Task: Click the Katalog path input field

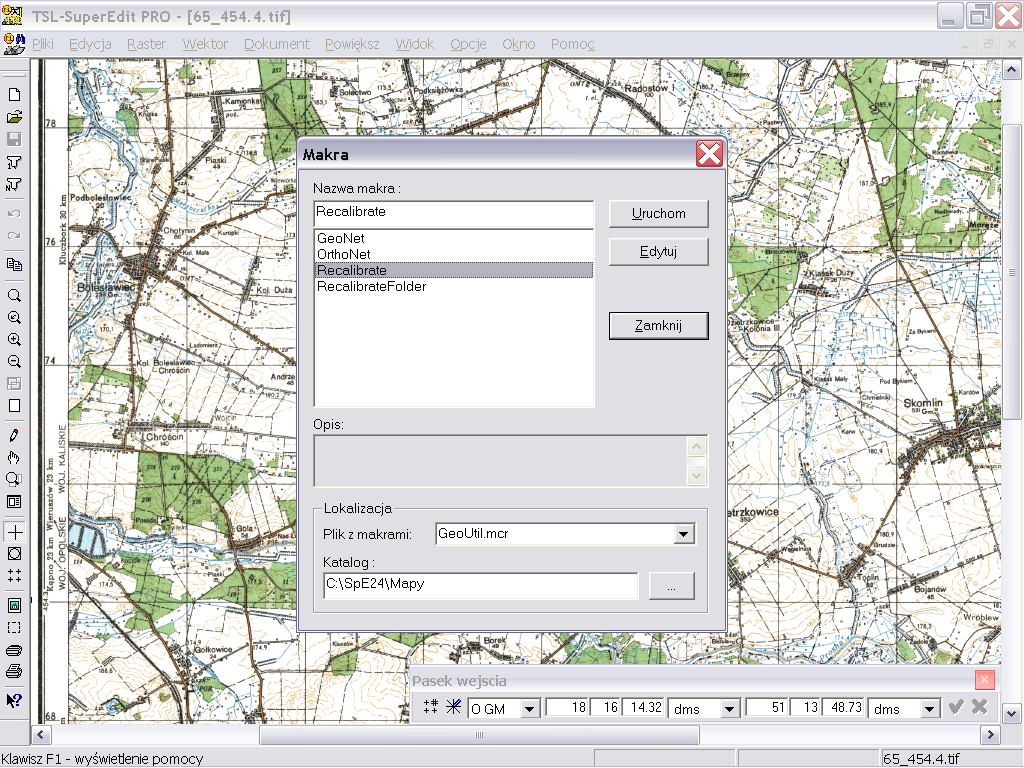Action: (x=480, y=585)
